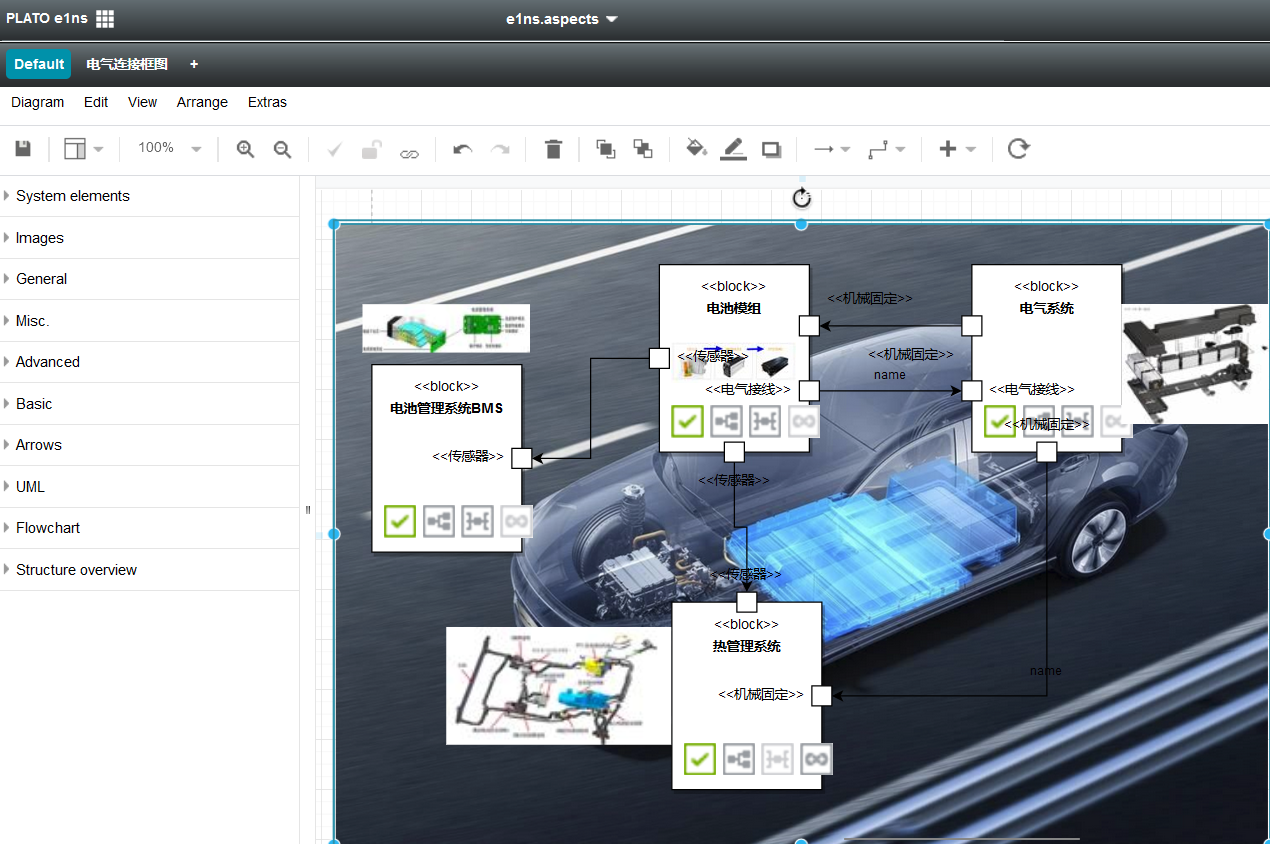Zoom out with the magnifier minus icon
Viewport: 1270px width, 844px height.
click(x=283, y=149)
